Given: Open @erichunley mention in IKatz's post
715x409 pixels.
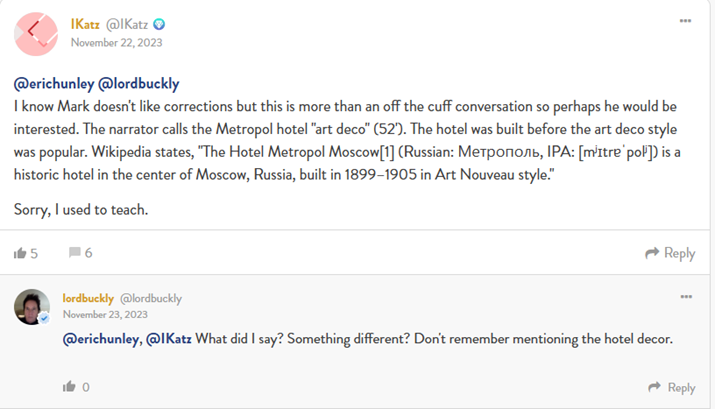Looking at the screenshot, I should 53,84.
